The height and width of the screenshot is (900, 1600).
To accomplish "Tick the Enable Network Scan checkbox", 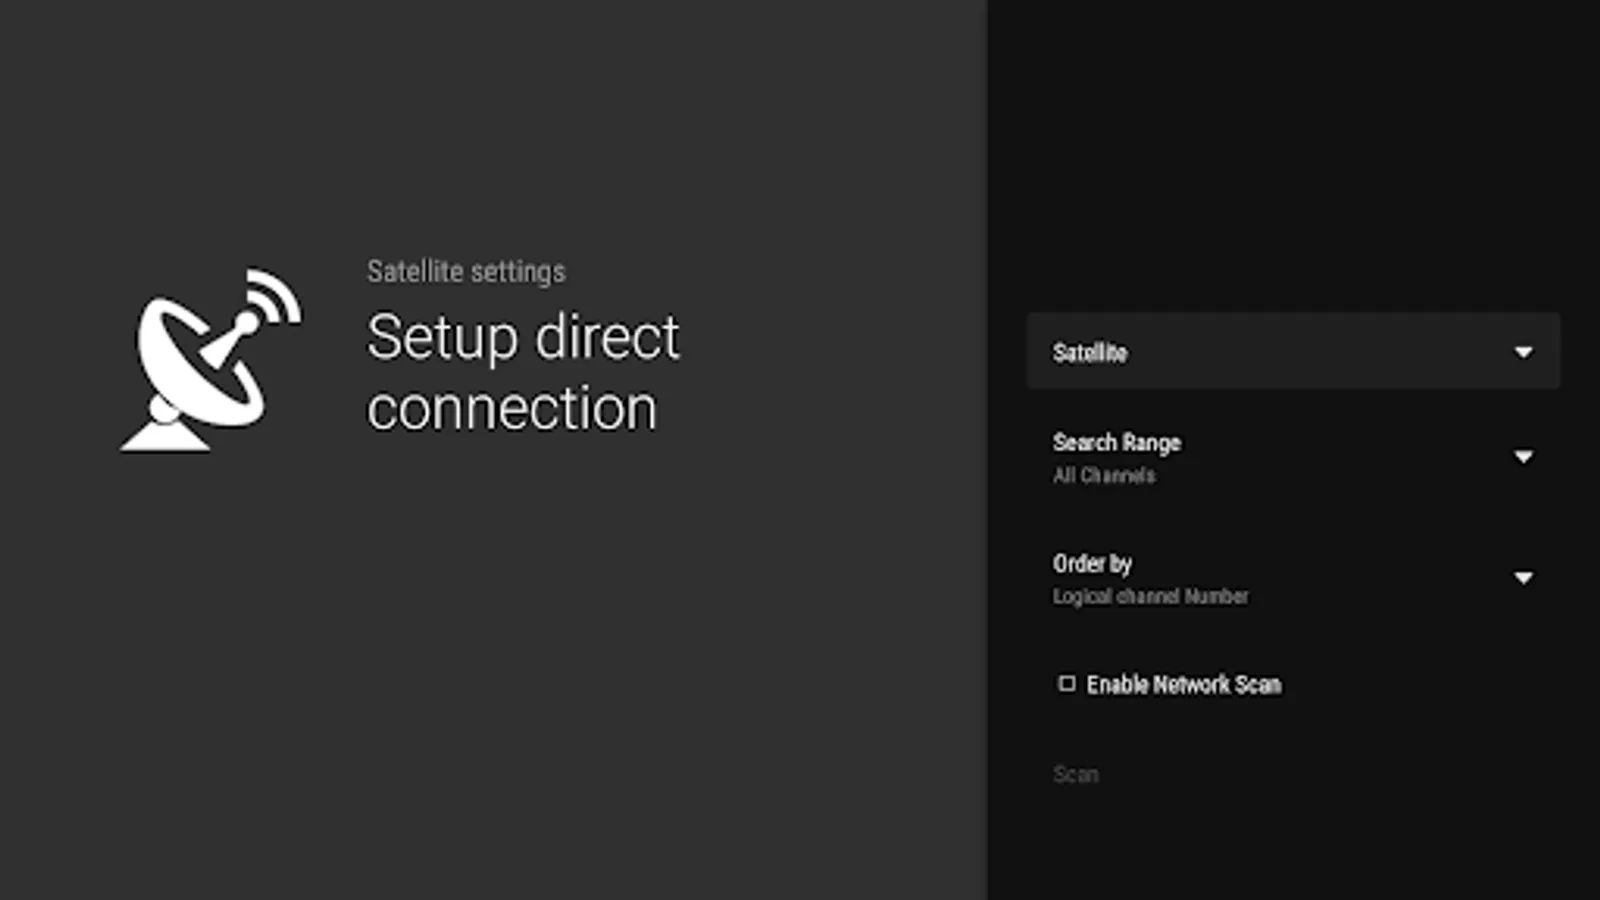I will click(1067, 684).
